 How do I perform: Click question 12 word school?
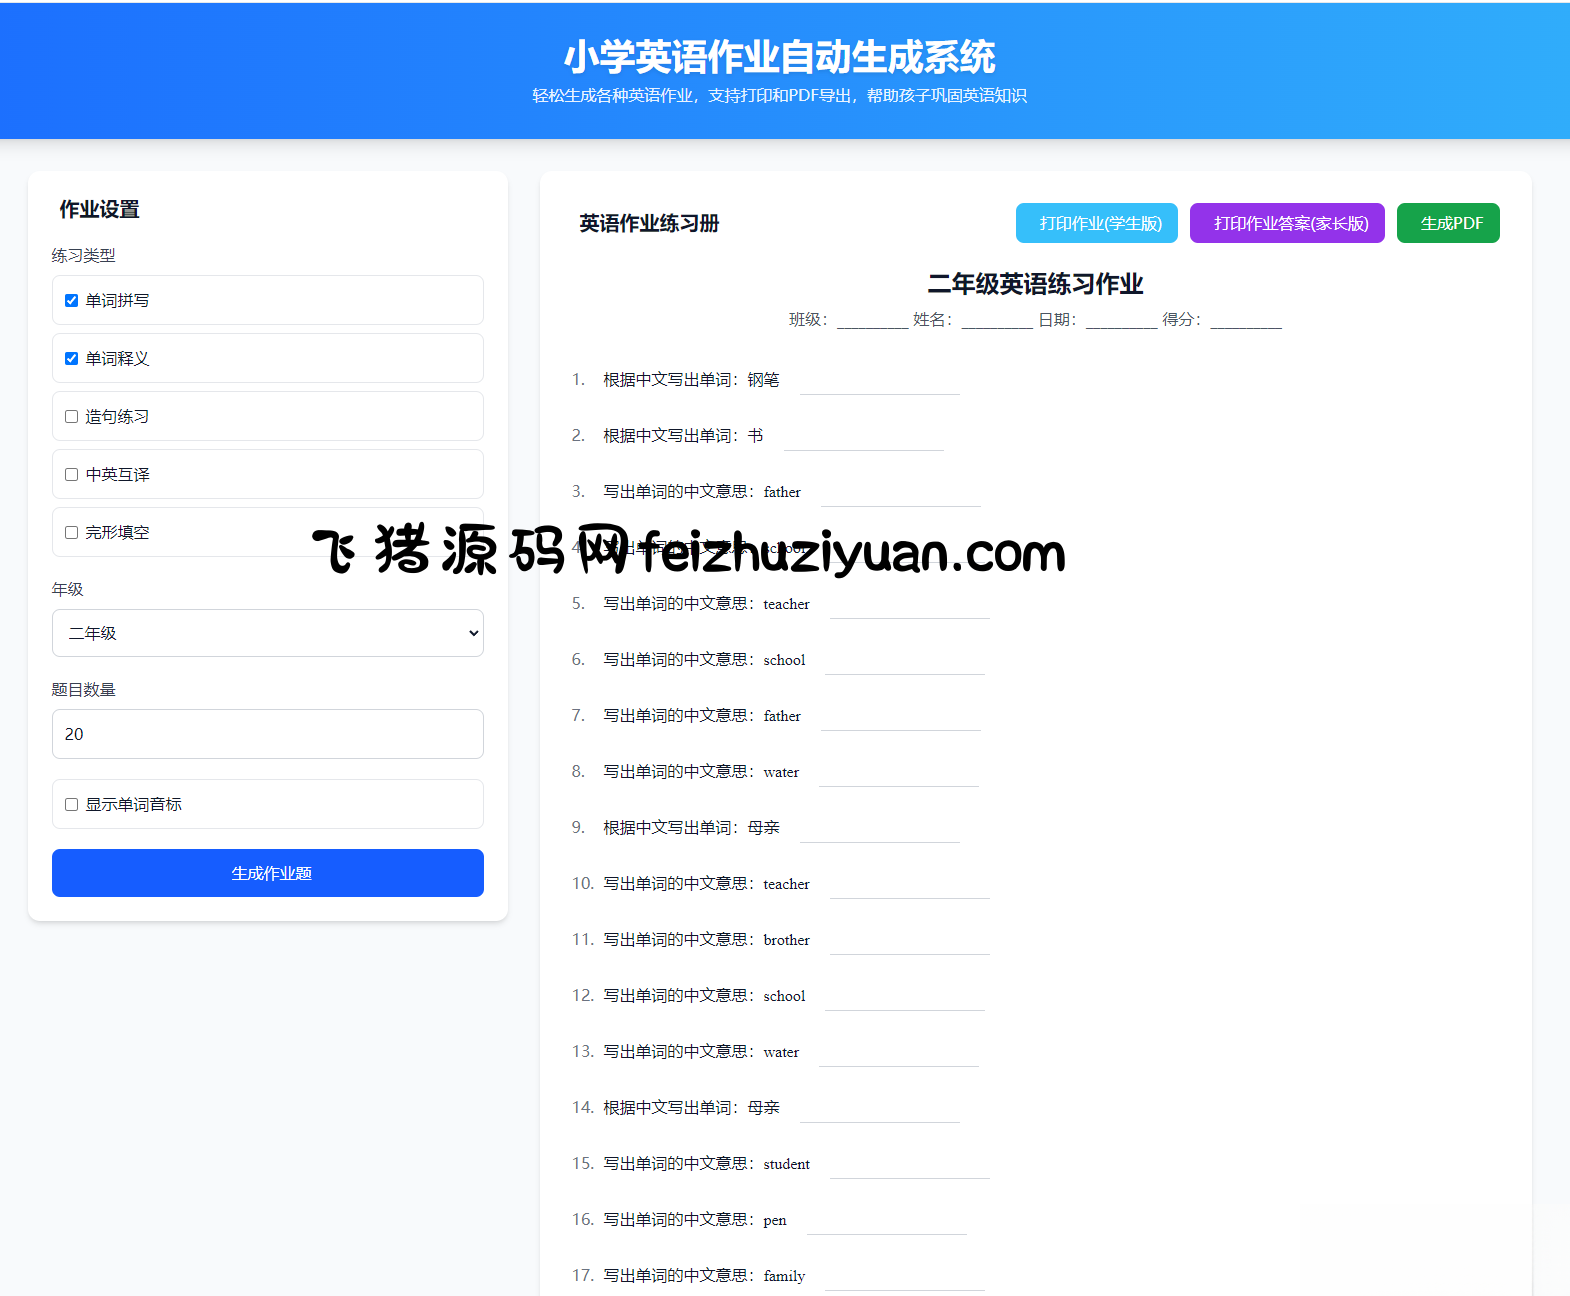[784, 996]
